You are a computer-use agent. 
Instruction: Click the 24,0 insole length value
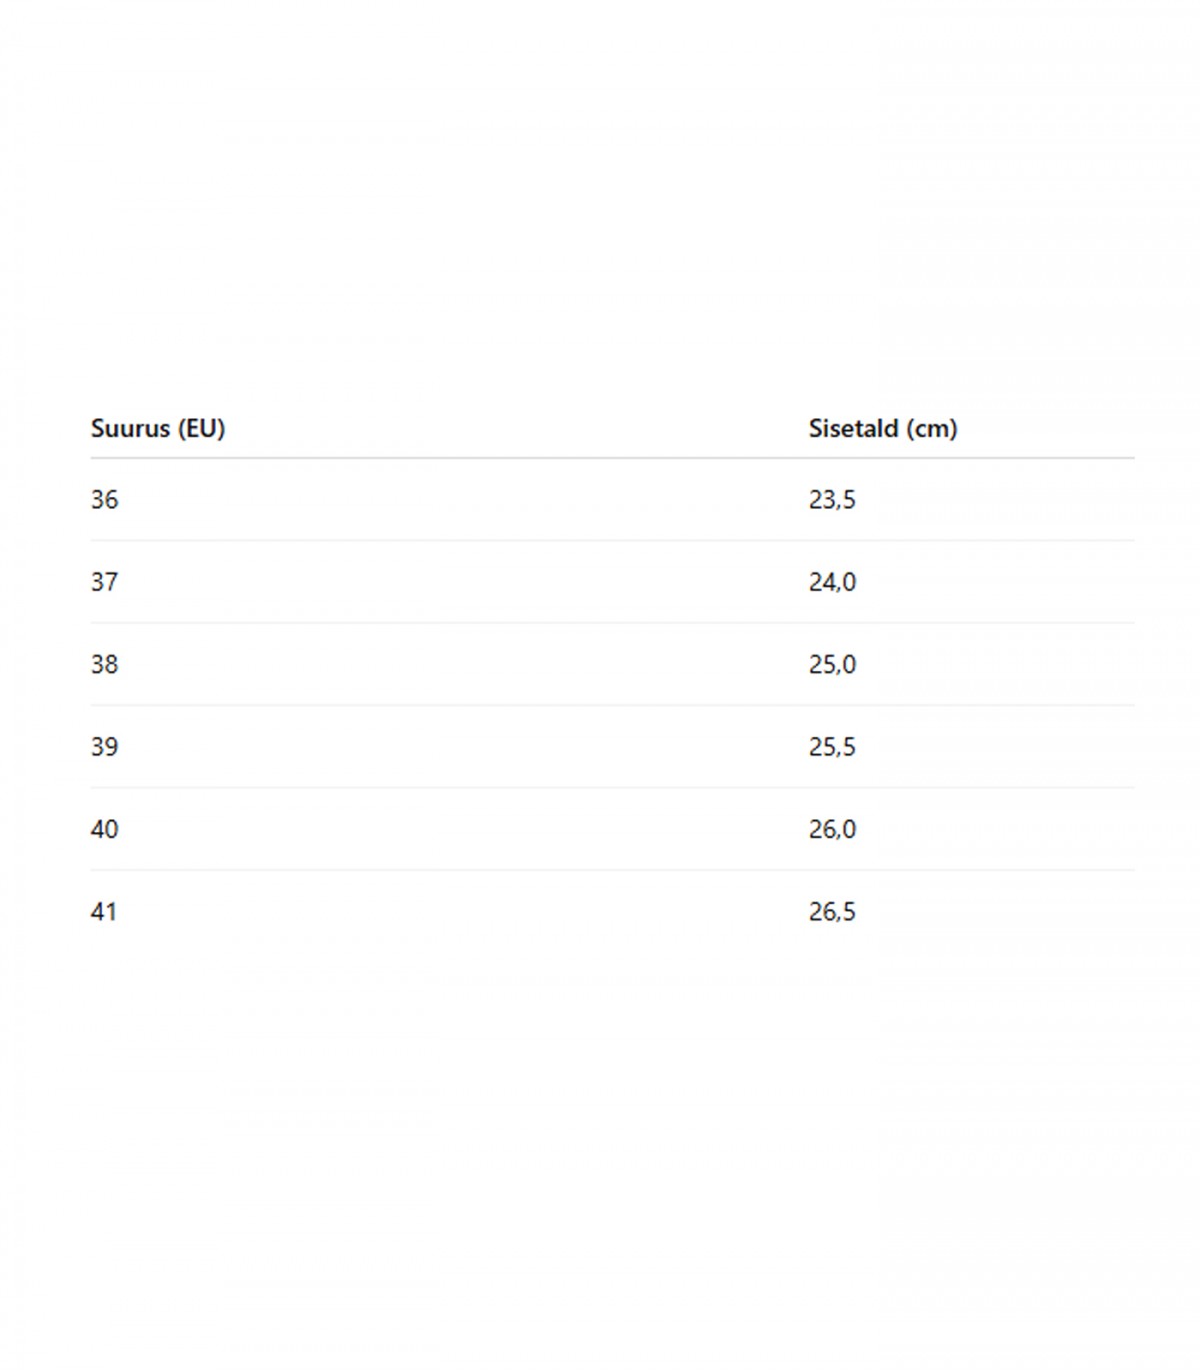pyautogui.click(x=832, y=582)
